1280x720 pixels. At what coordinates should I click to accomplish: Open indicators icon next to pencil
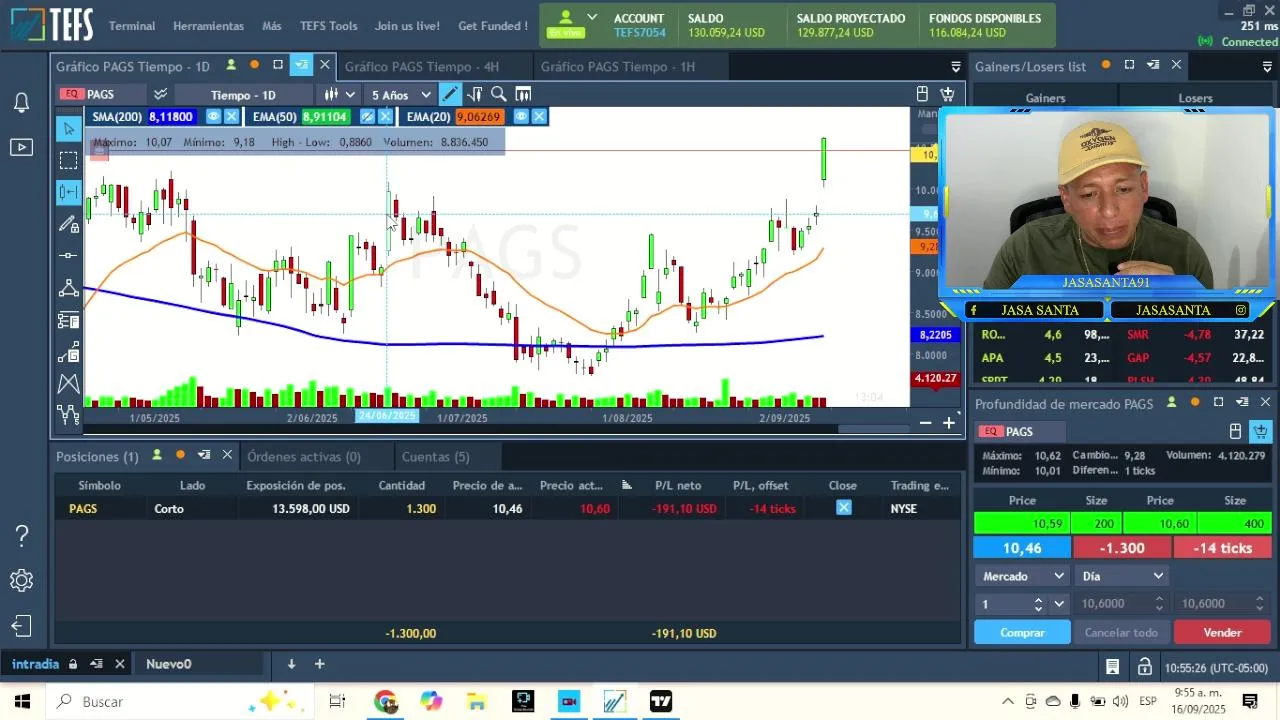coord(474,94)
